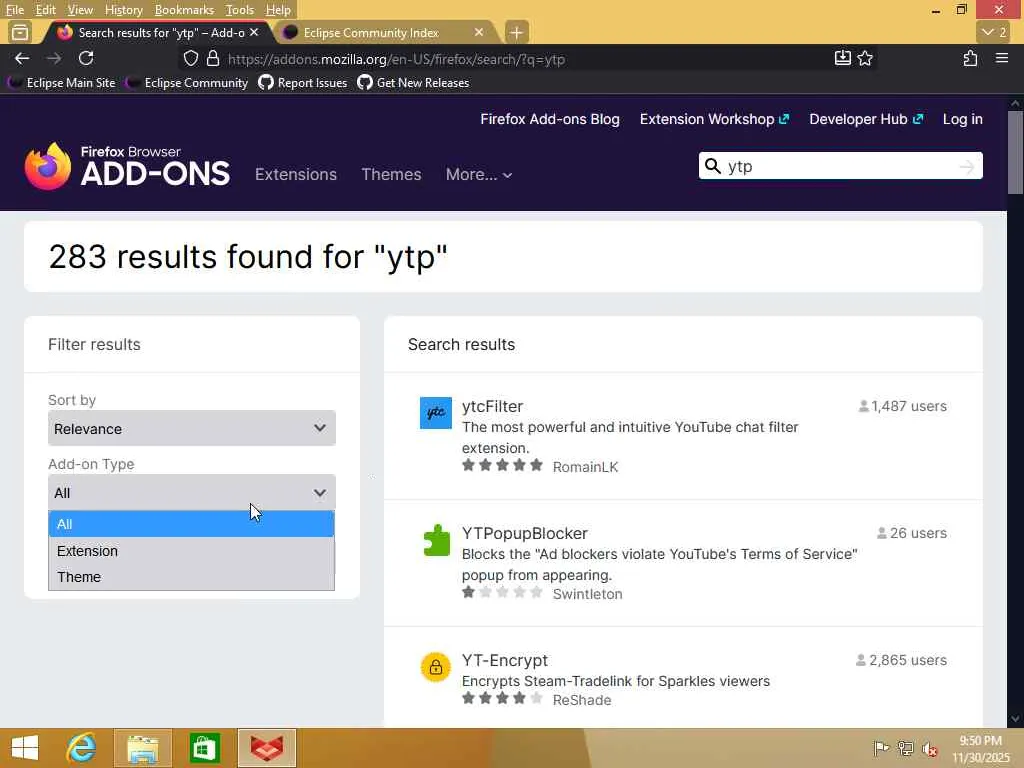
Task: Open the Firefox hamburger application menu
Action: click(1002, 58)
